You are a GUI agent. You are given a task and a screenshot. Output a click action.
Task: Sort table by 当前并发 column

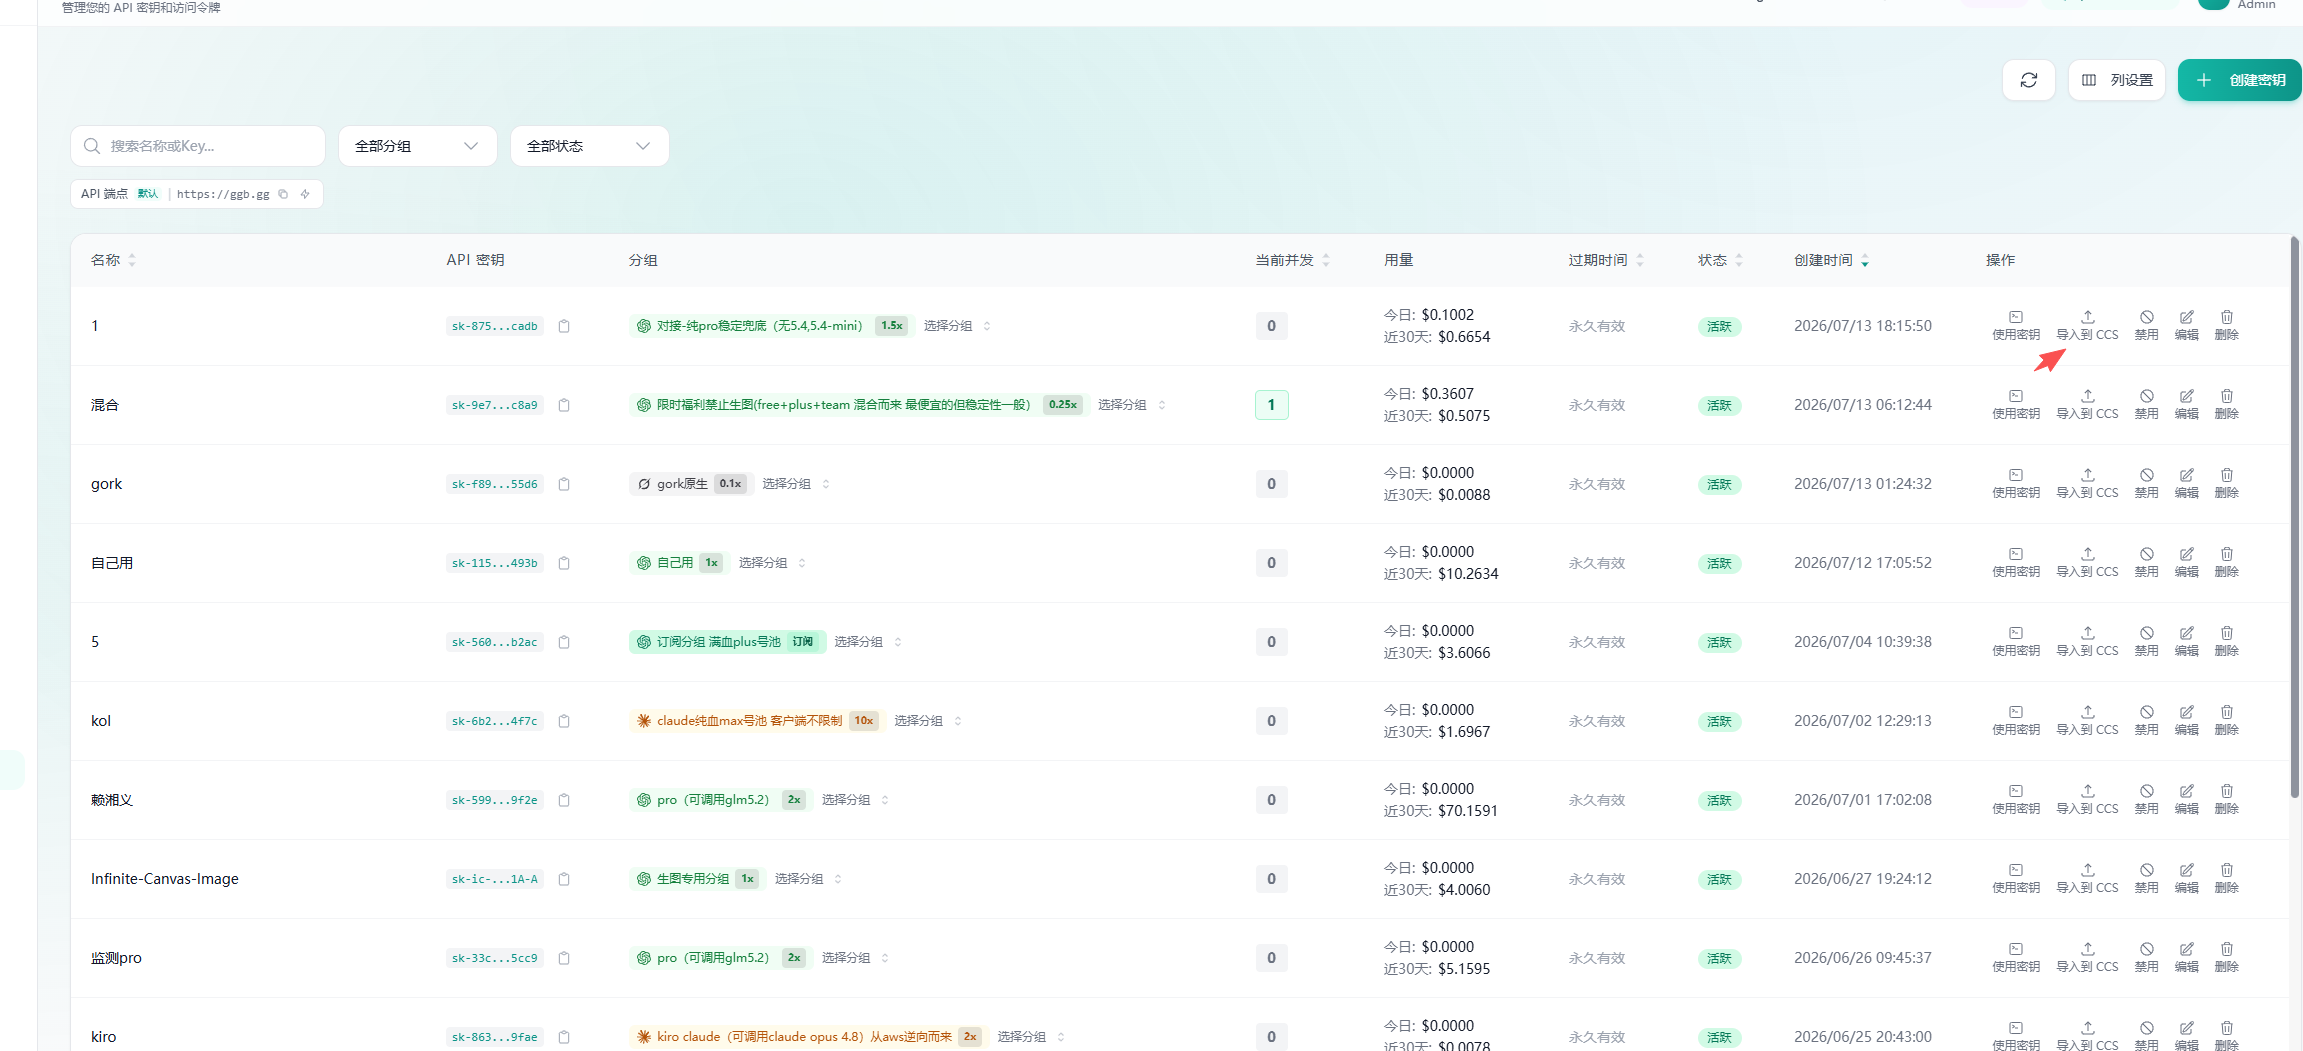(1293, 260)
